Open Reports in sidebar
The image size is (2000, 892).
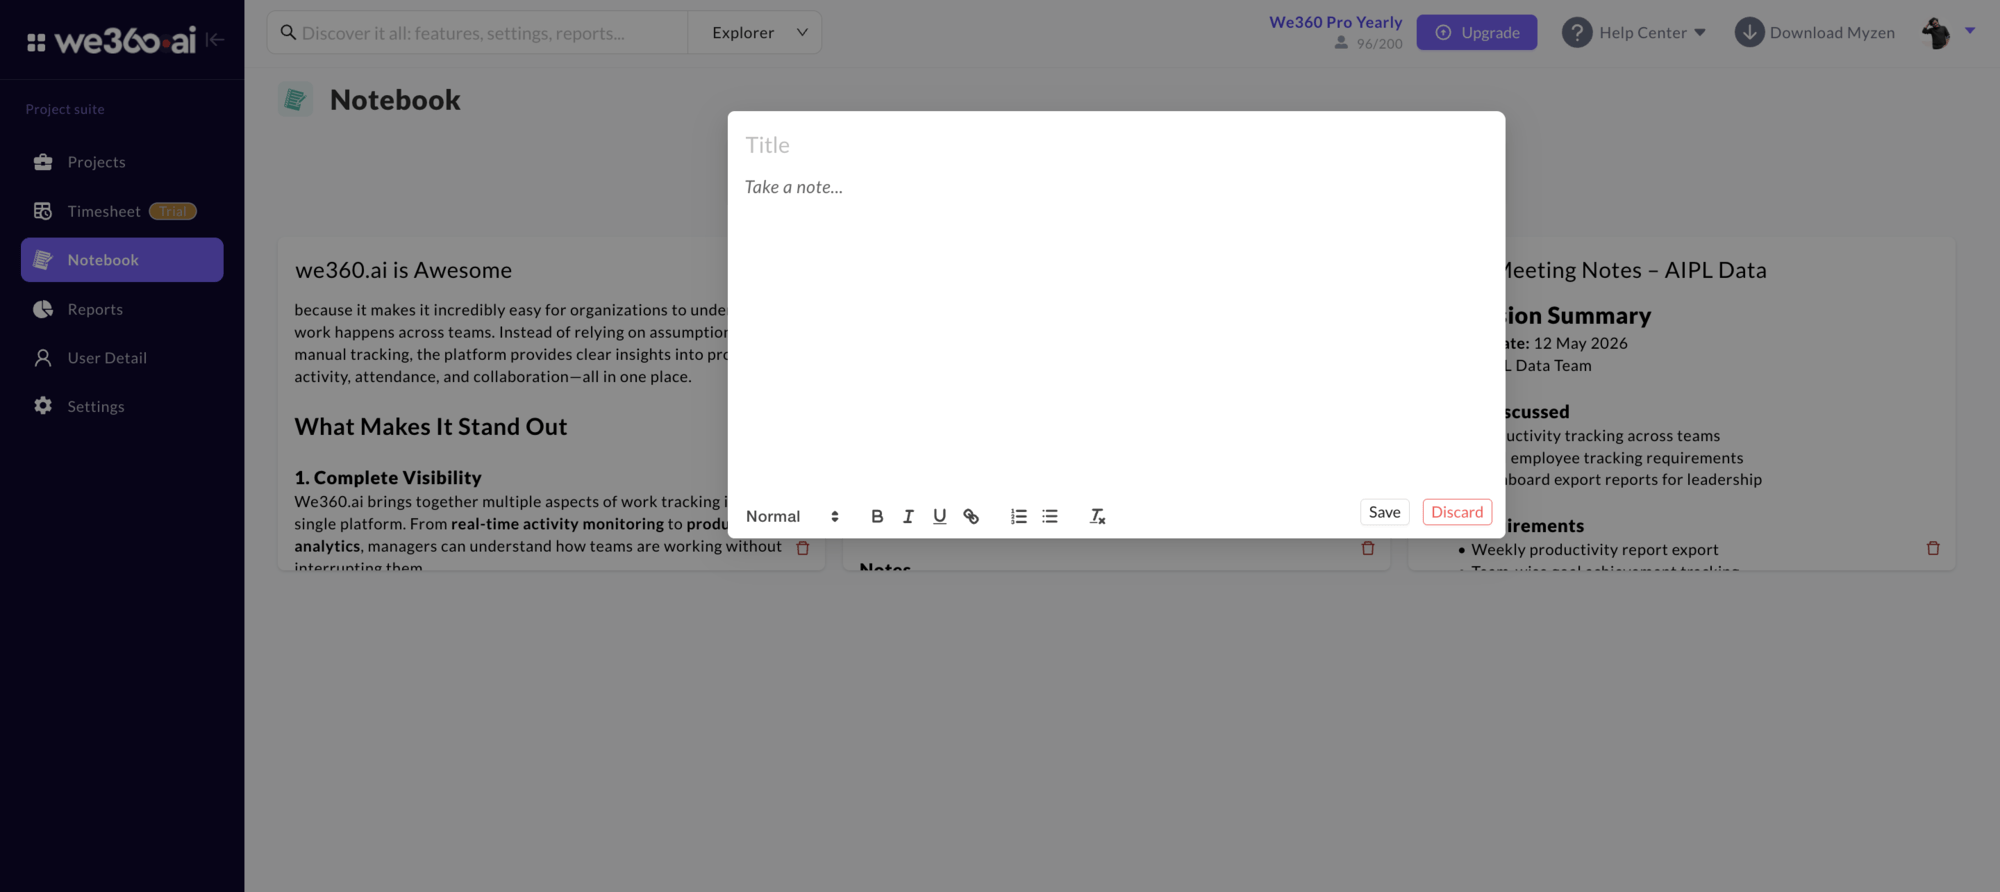point(122,309)
